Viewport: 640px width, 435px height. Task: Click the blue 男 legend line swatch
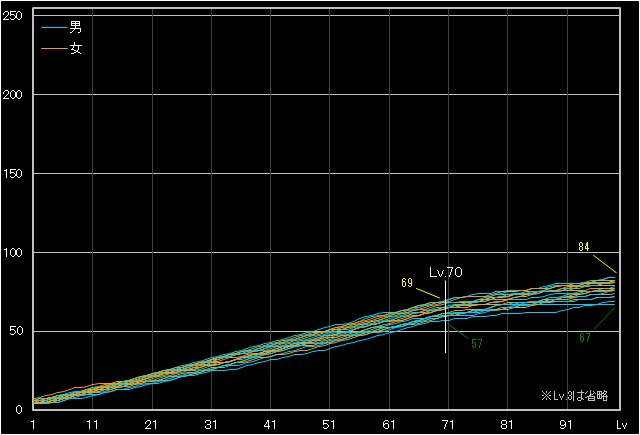coord(54,28)
